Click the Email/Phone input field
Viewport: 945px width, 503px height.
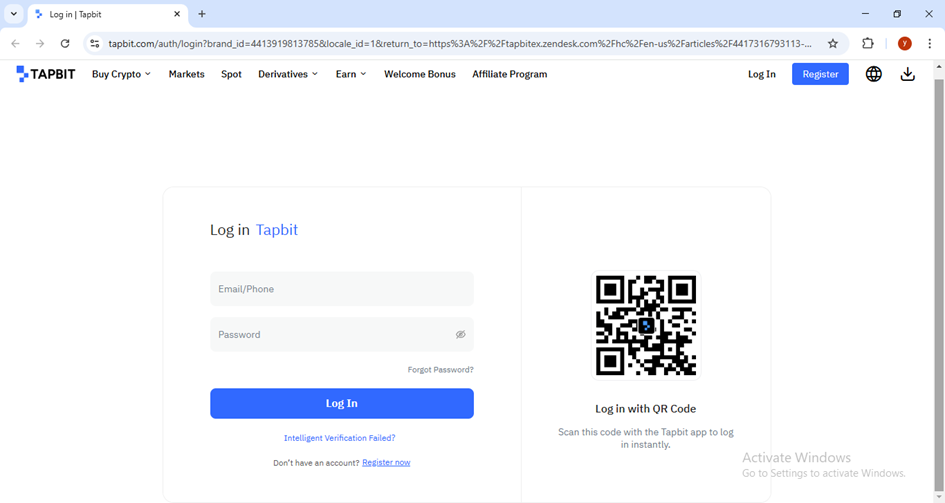(x=341, y=289)
